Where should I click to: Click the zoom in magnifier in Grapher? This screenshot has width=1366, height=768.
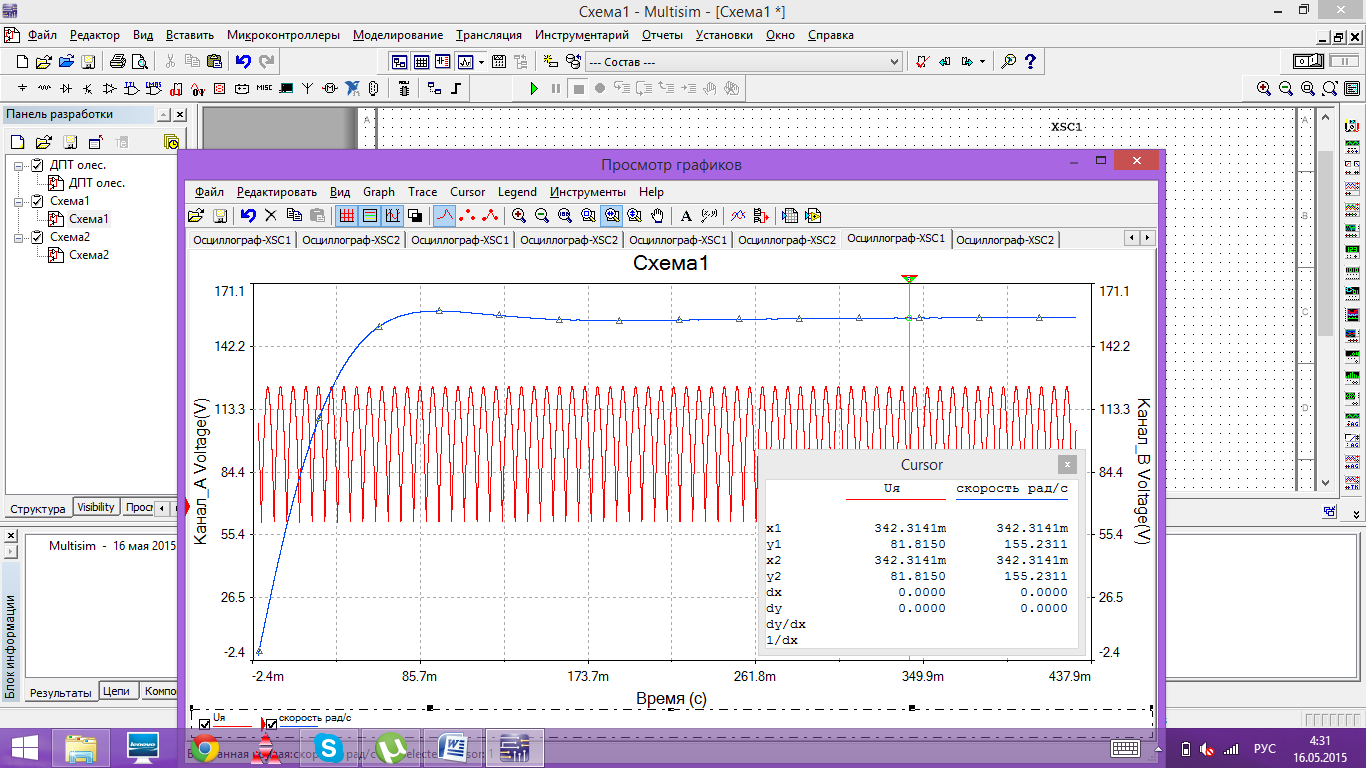coord(519,215)
